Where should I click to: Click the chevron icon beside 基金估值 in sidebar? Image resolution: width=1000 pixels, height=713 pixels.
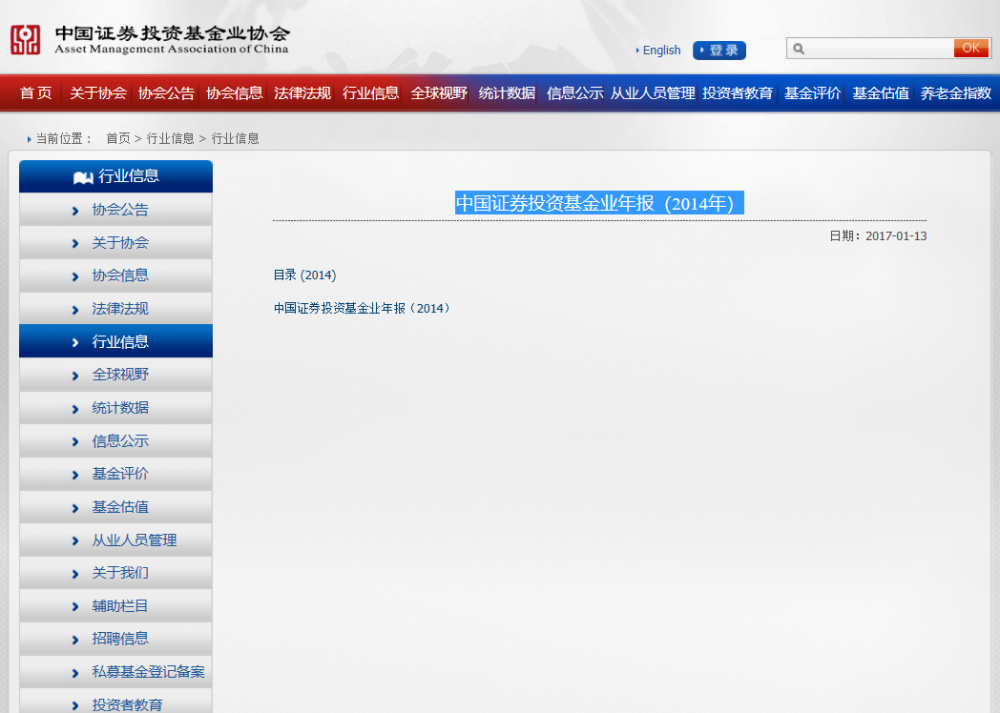[75, 508]
